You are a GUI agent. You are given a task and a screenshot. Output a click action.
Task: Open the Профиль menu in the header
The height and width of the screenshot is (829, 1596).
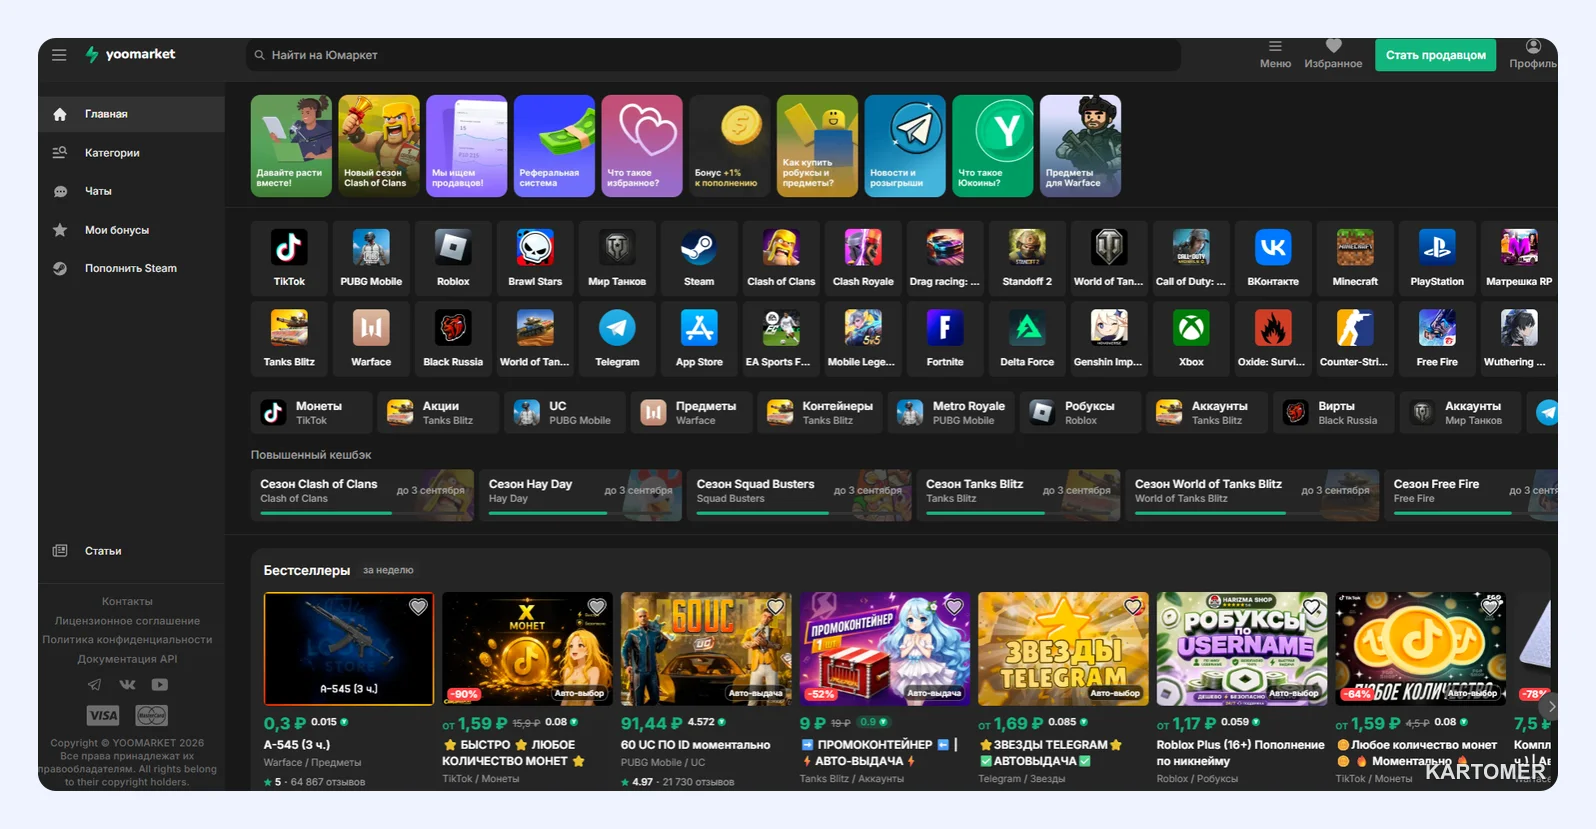coord(1533,54)
